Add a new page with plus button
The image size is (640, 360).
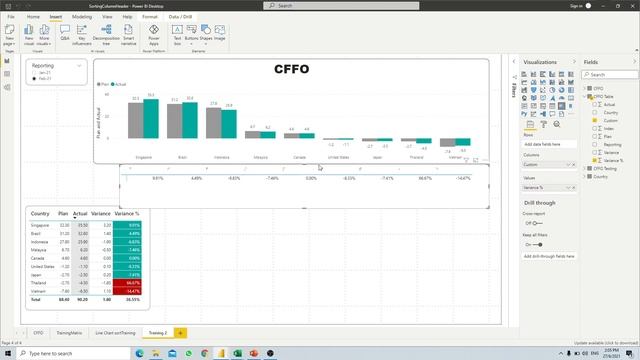[180, 333]
